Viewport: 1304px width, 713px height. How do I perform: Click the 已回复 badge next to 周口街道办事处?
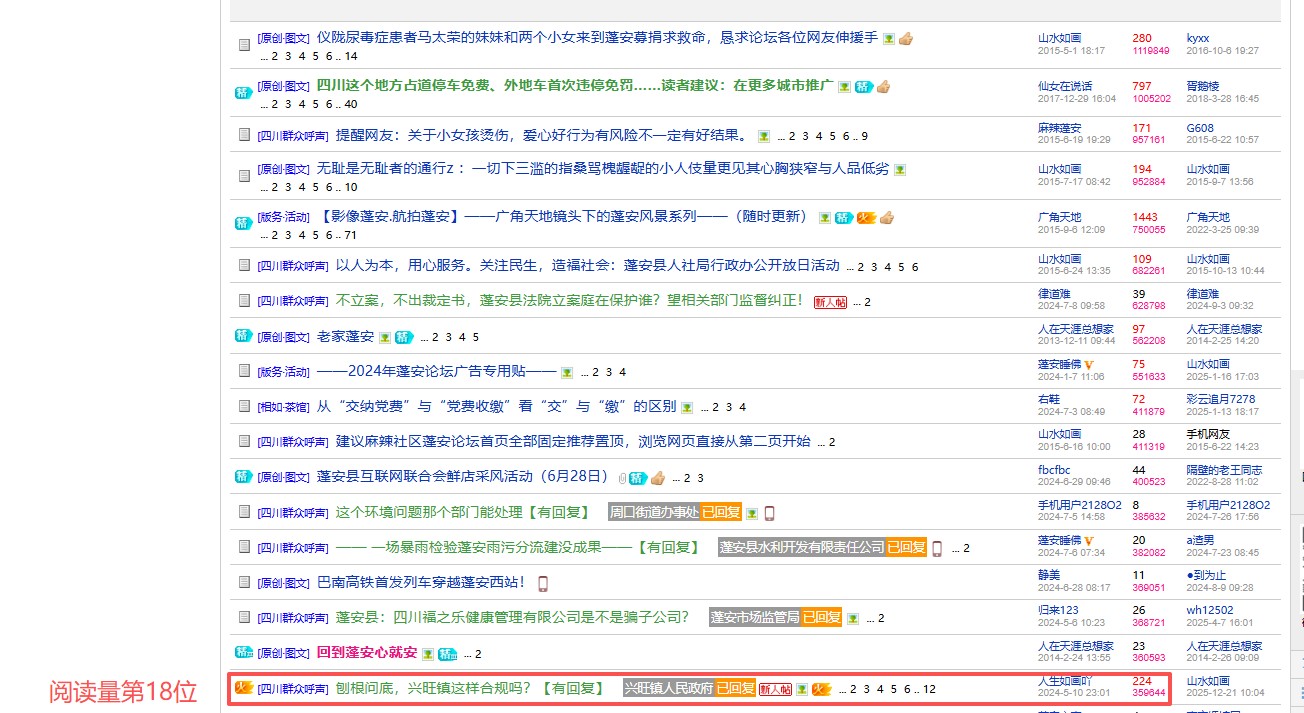pos(720,513)
